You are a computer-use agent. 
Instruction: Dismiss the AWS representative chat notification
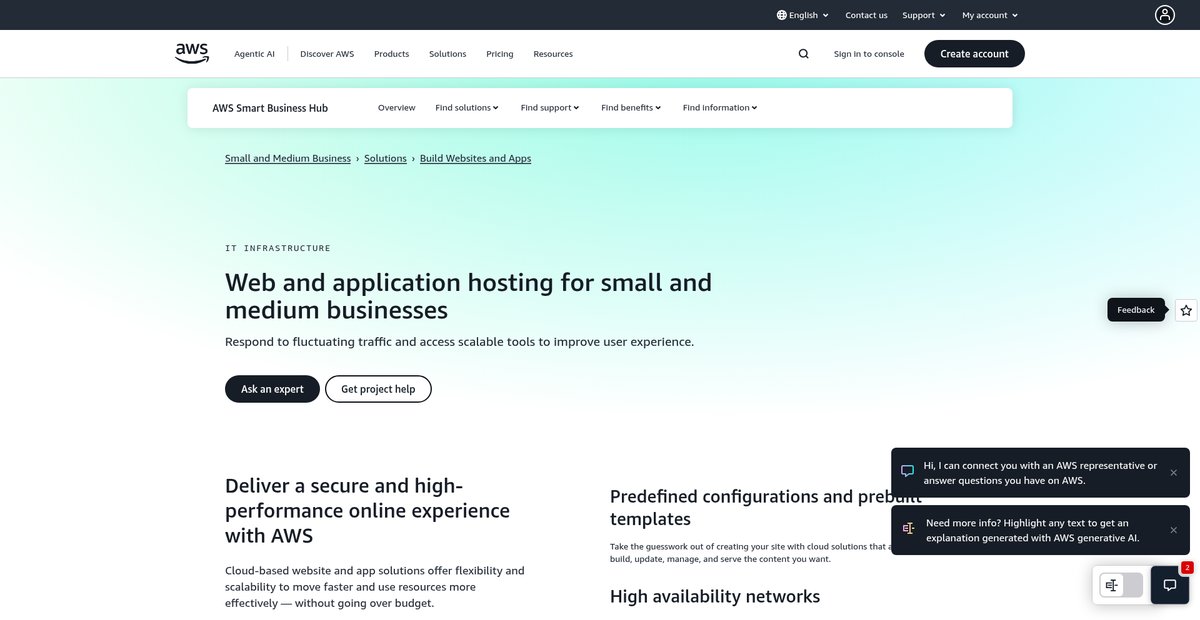coord(1174,472)
